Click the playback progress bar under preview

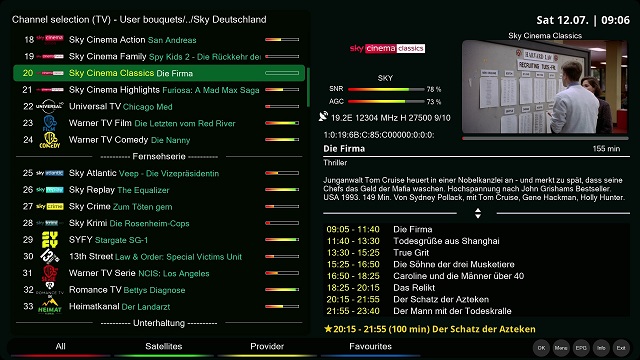[545, 138]
